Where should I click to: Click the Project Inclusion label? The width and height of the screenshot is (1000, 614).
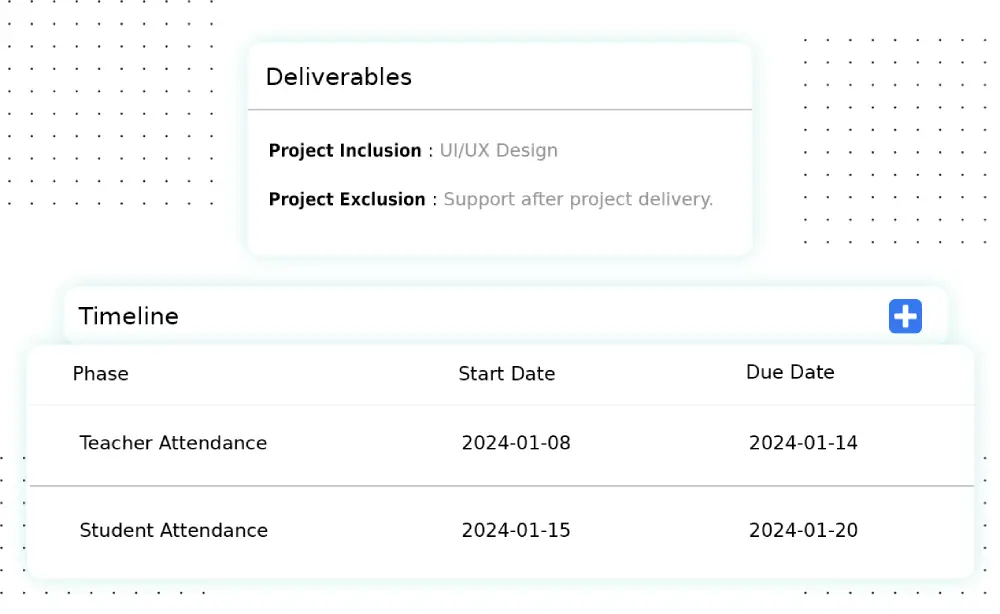coord(345,151)
